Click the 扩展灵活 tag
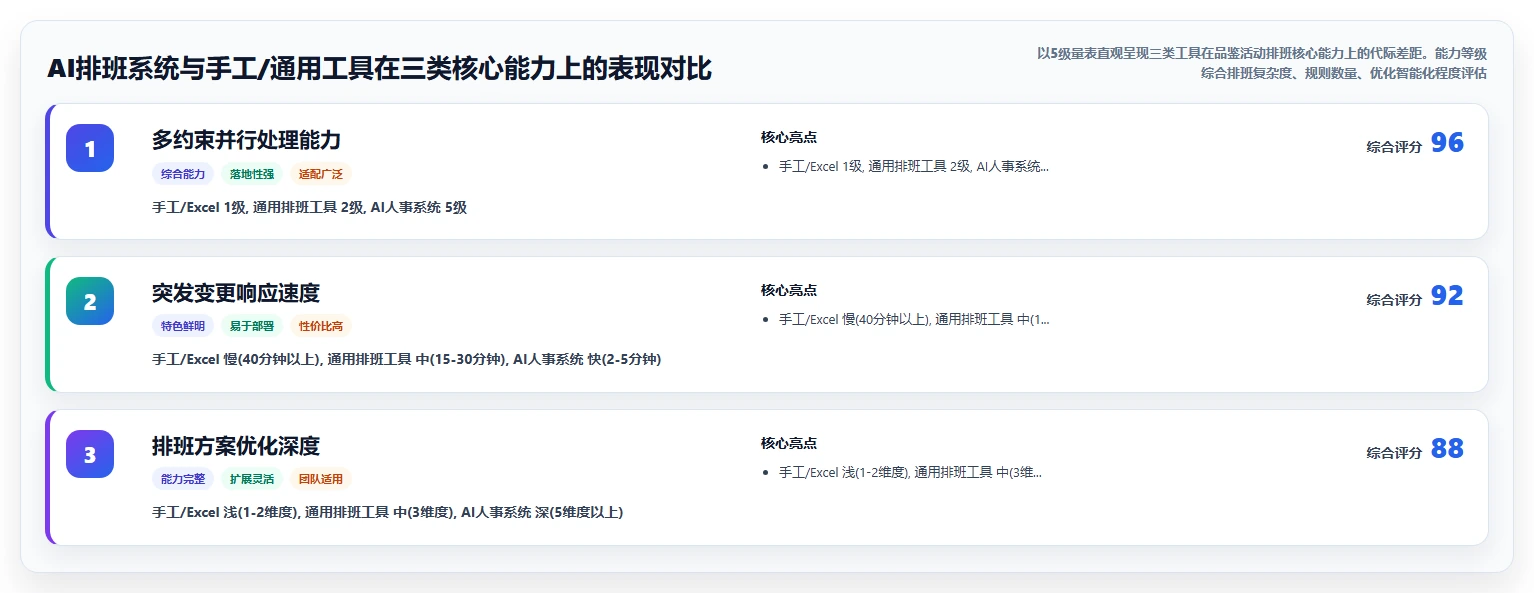 tap(252, 479)
